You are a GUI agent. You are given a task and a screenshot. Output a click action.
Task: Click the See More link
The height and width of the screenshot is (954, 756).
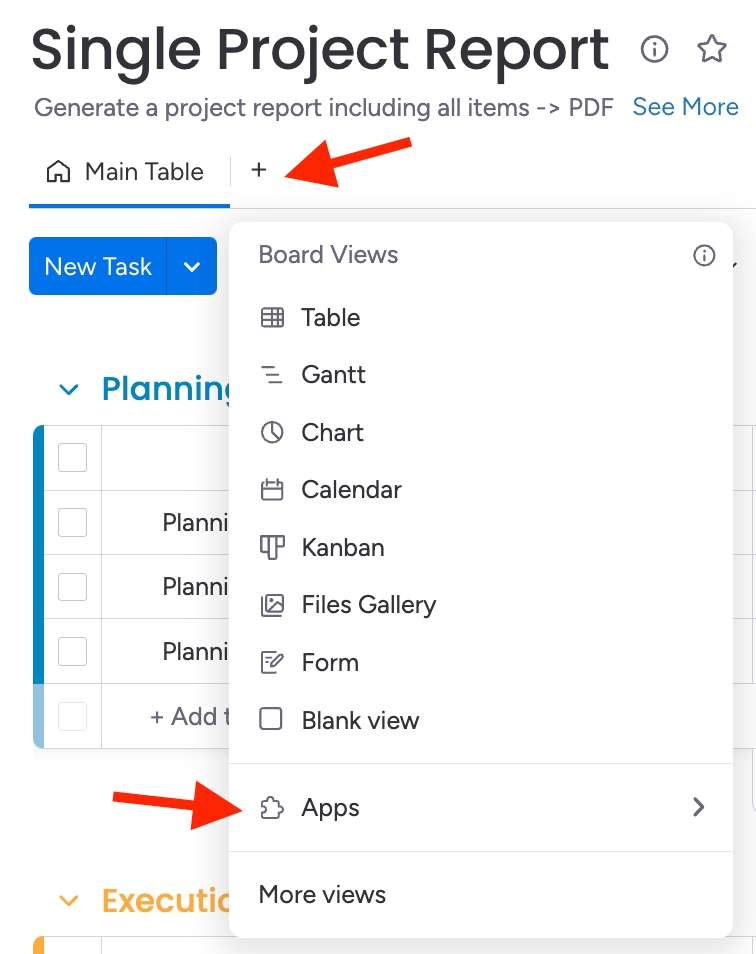click(685, 107)
